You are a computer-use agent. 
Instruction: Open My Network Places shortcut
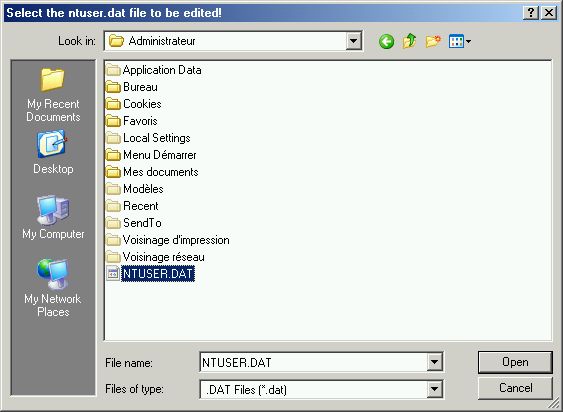53,288
